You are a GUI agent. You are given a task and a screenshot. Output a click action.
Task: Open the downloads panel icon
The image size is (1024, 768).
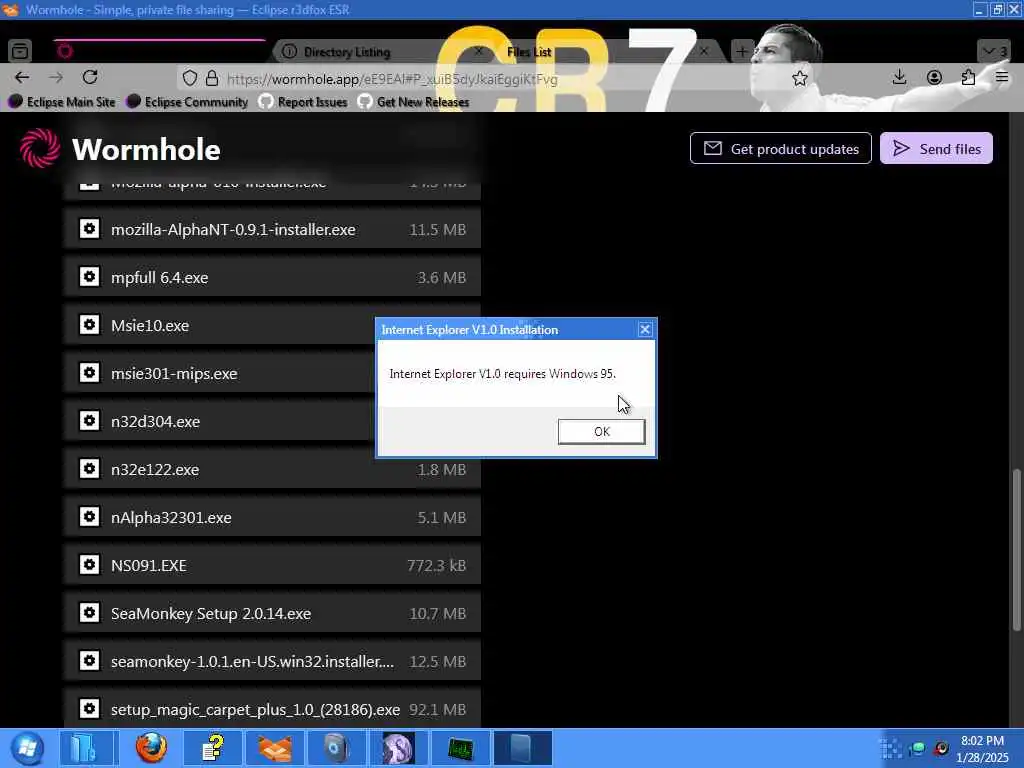point(899,77)
